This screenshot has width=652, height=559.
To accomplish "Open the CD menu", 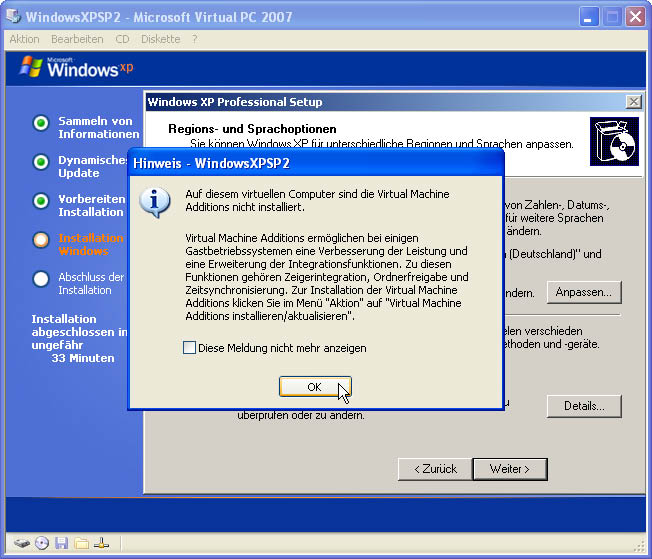I will 122,39.
